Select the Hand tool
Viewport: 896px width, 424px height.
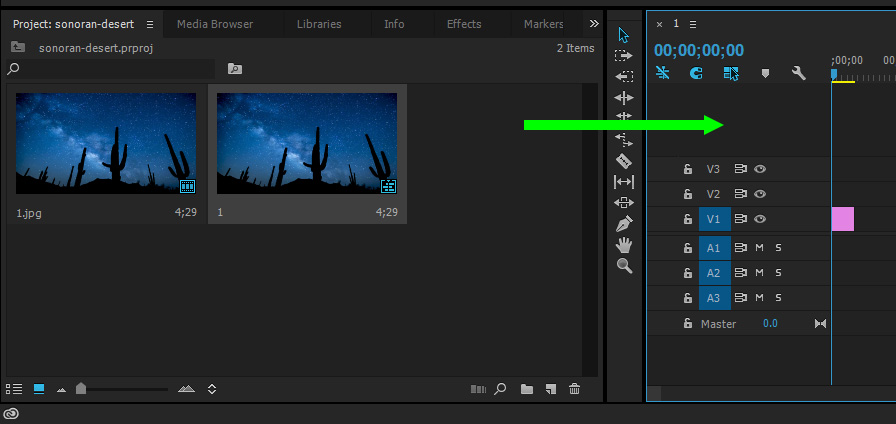coord(623,245)
